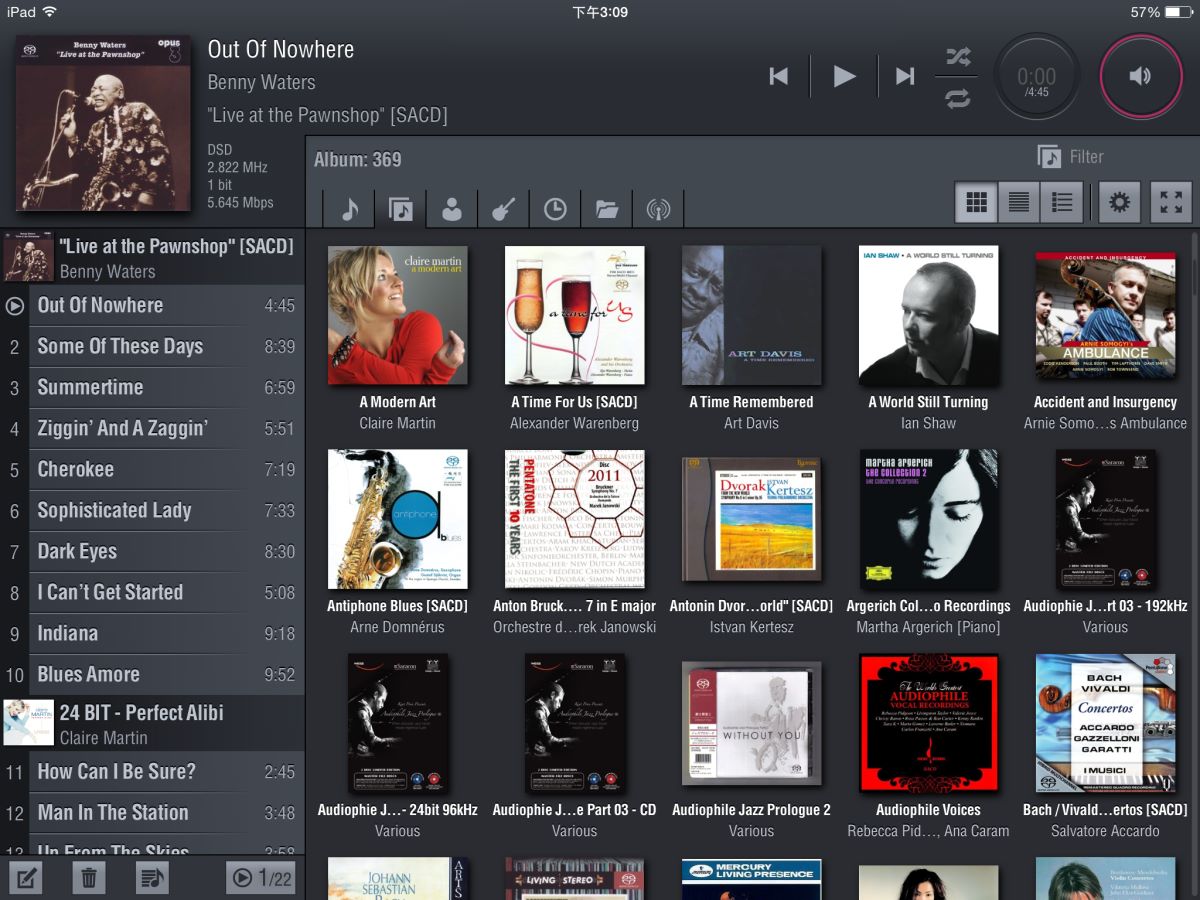Tap the 0:00 playback position dial
The image size is (1200, 900).
(1037, 76)
